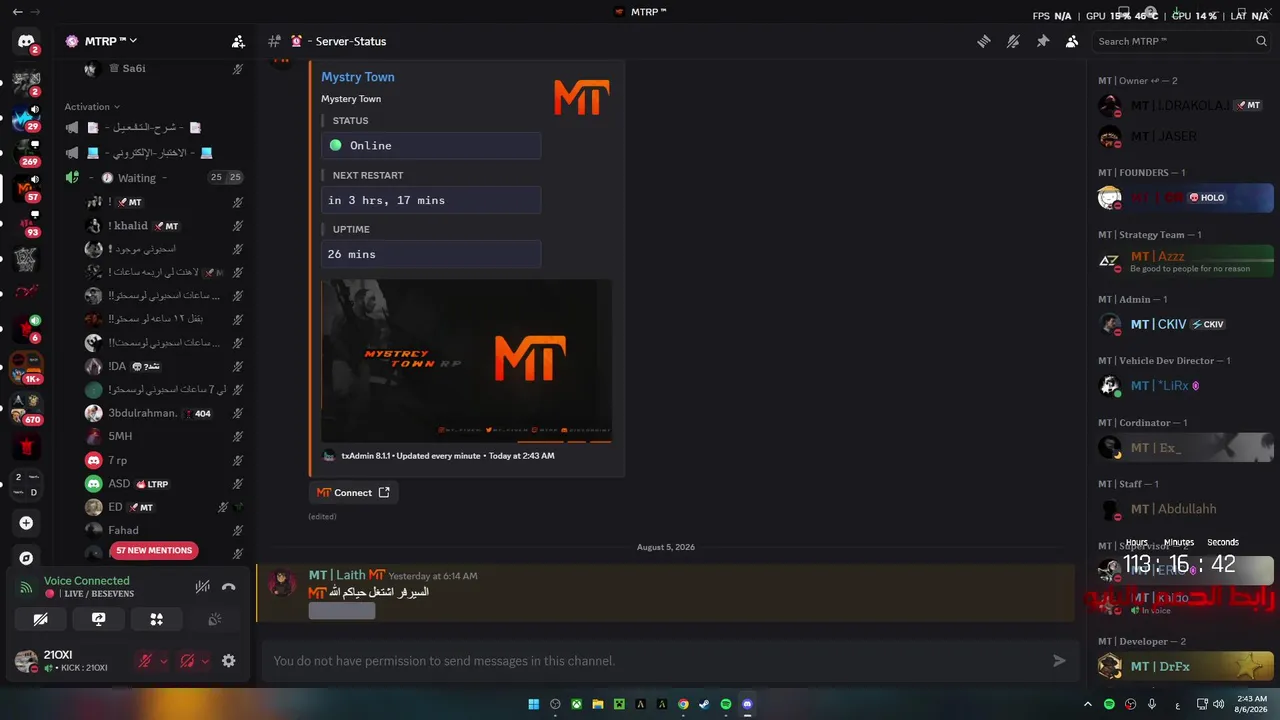Viewport: 1280px width, 720px height.
Task: Select member MT | DrFx in Developer list
Action: [x=1184, y=666]
